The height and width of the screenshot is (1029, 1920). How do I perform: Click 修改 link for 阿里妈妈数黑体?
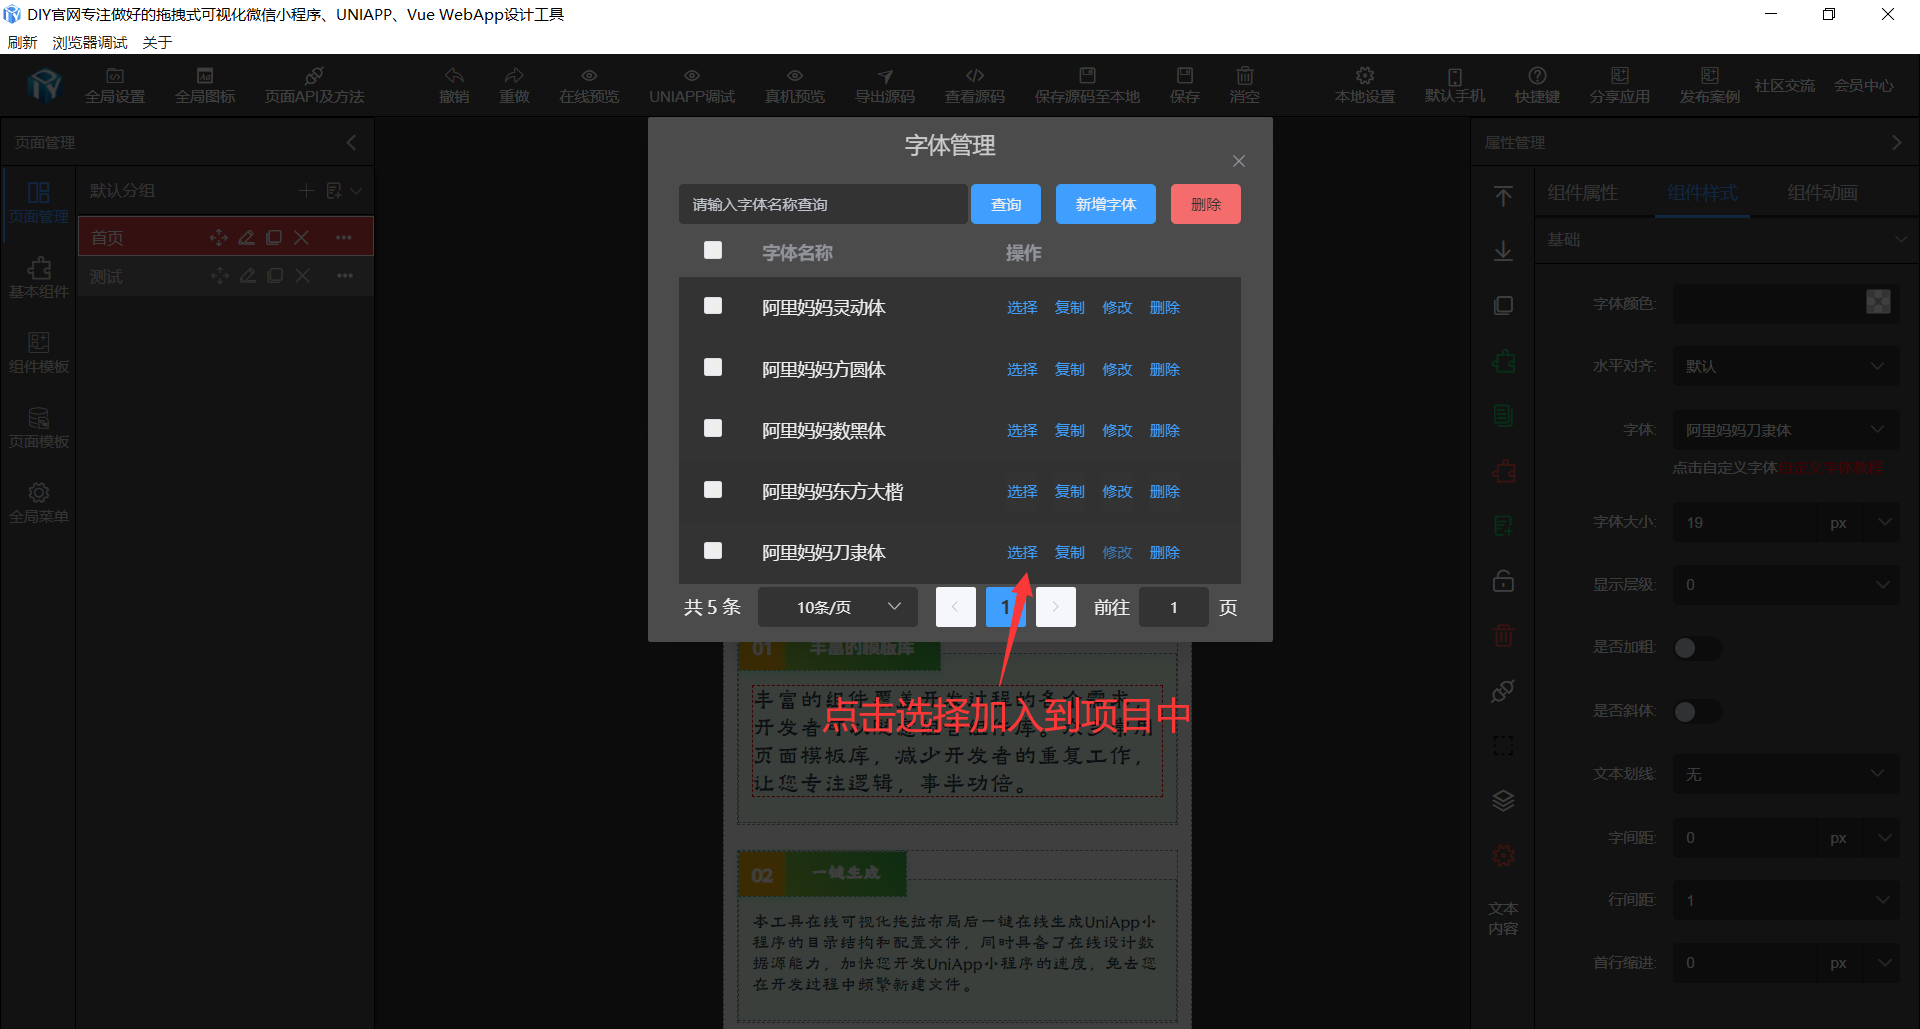(x=1117, y=430)
